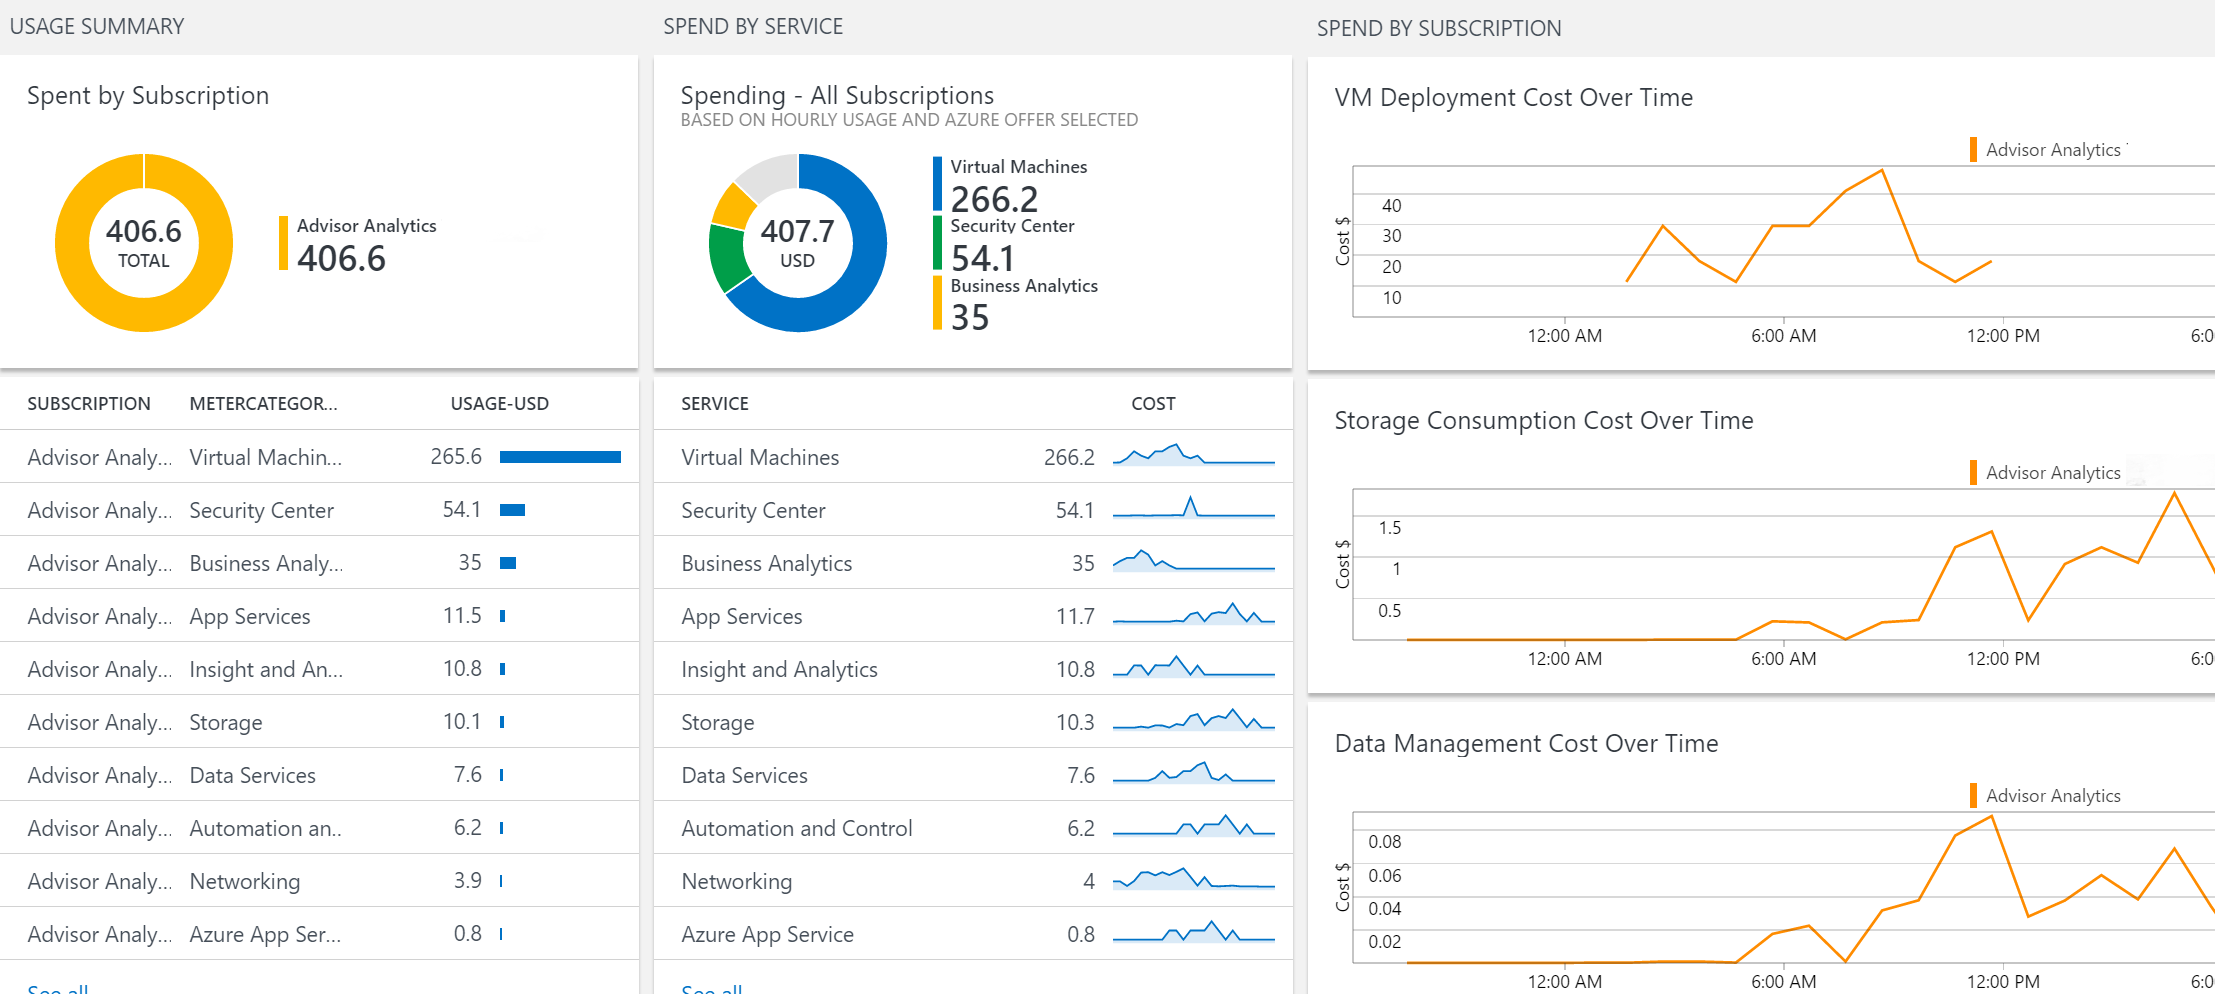Image resolution: width=2215 pixels, height=994 pixels.
Task: Toggle Advisor Analytics legend in VM Deployment chart
Action: (x=2044, y=149)
